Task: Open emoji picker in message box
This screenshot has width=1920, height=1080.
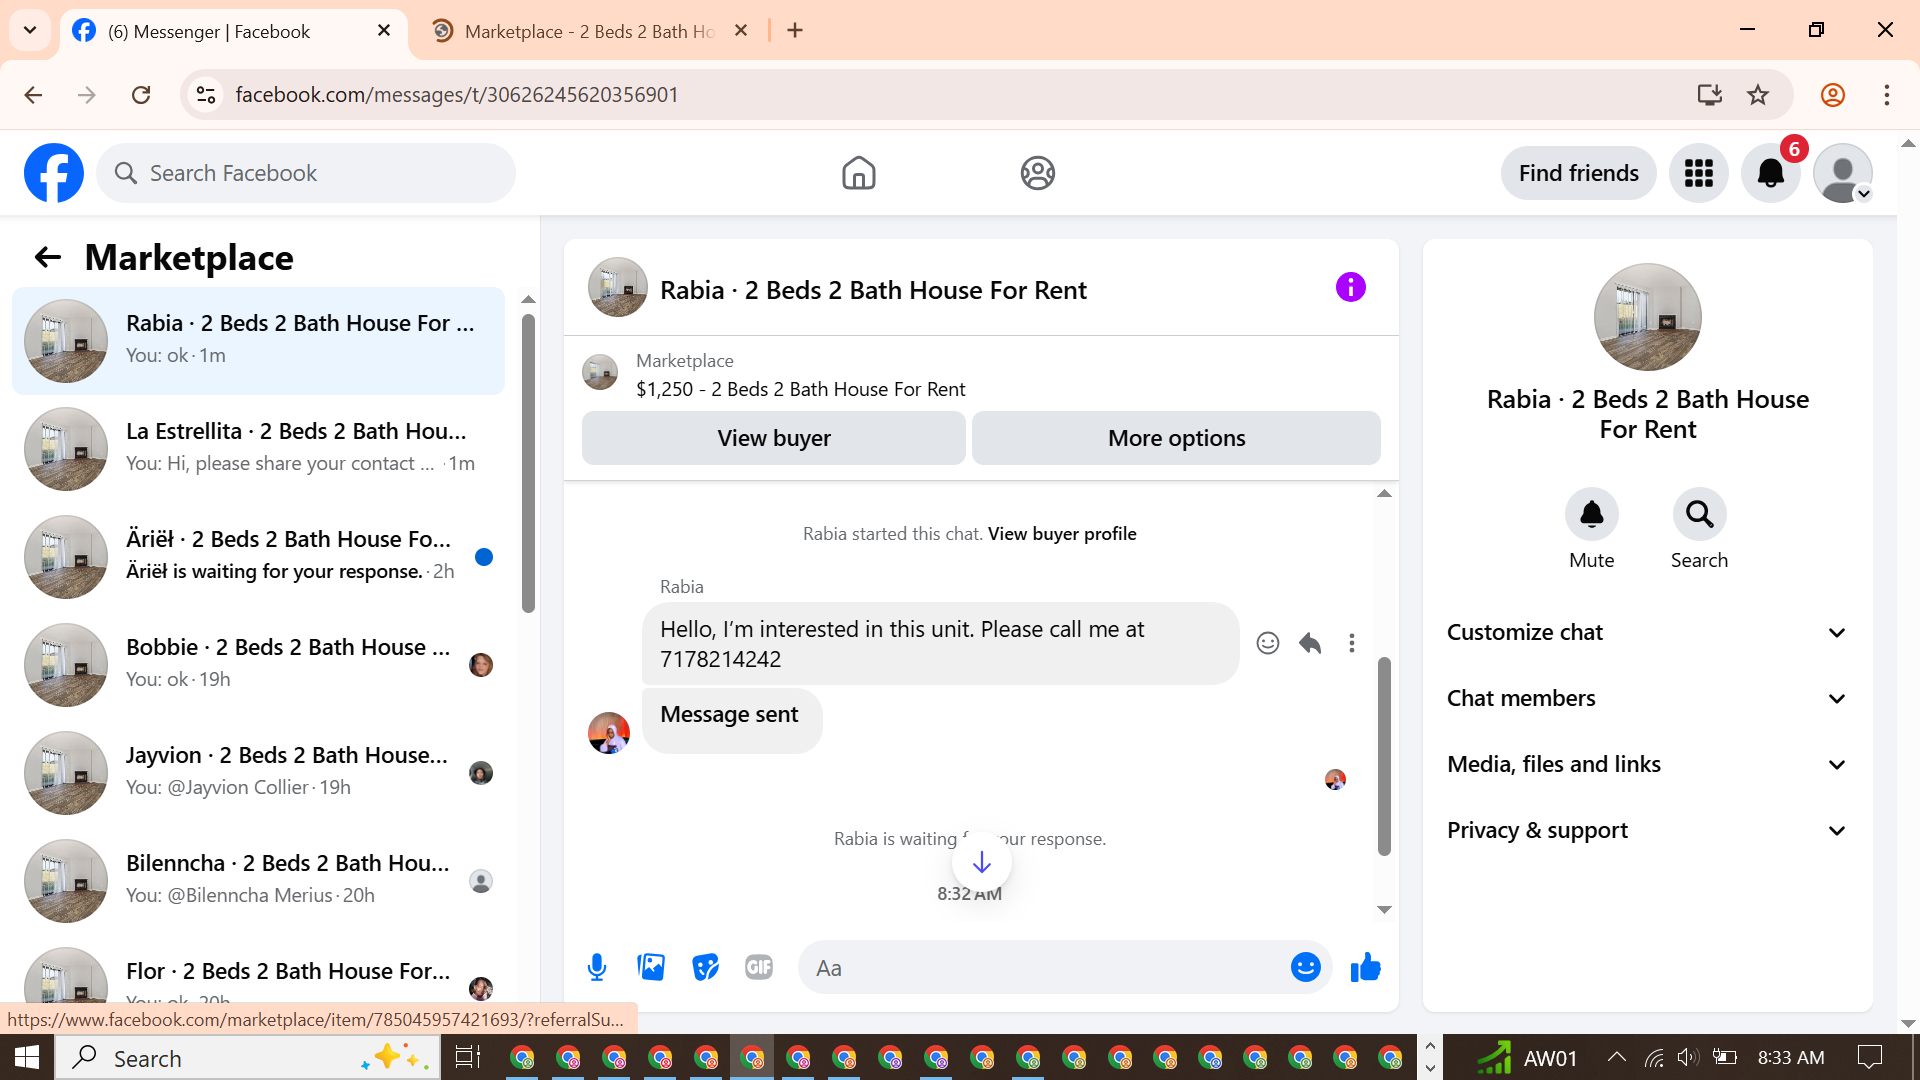Action: coord(1305,967)
